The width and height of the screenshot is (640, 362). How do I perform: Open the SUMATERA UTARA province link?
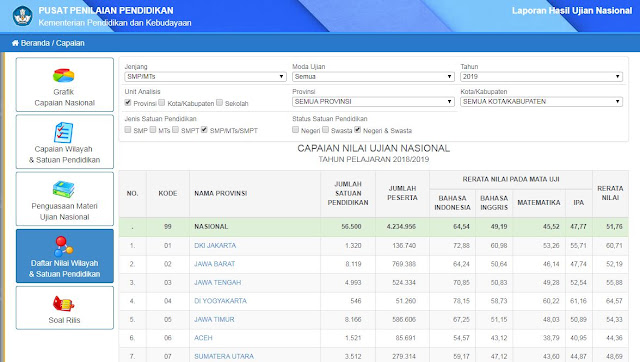click(224, 356)
